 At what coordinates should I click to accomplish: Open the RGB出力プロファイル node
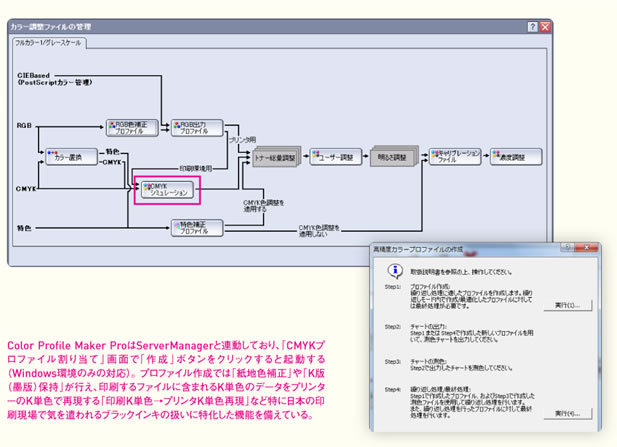(197, 128)
